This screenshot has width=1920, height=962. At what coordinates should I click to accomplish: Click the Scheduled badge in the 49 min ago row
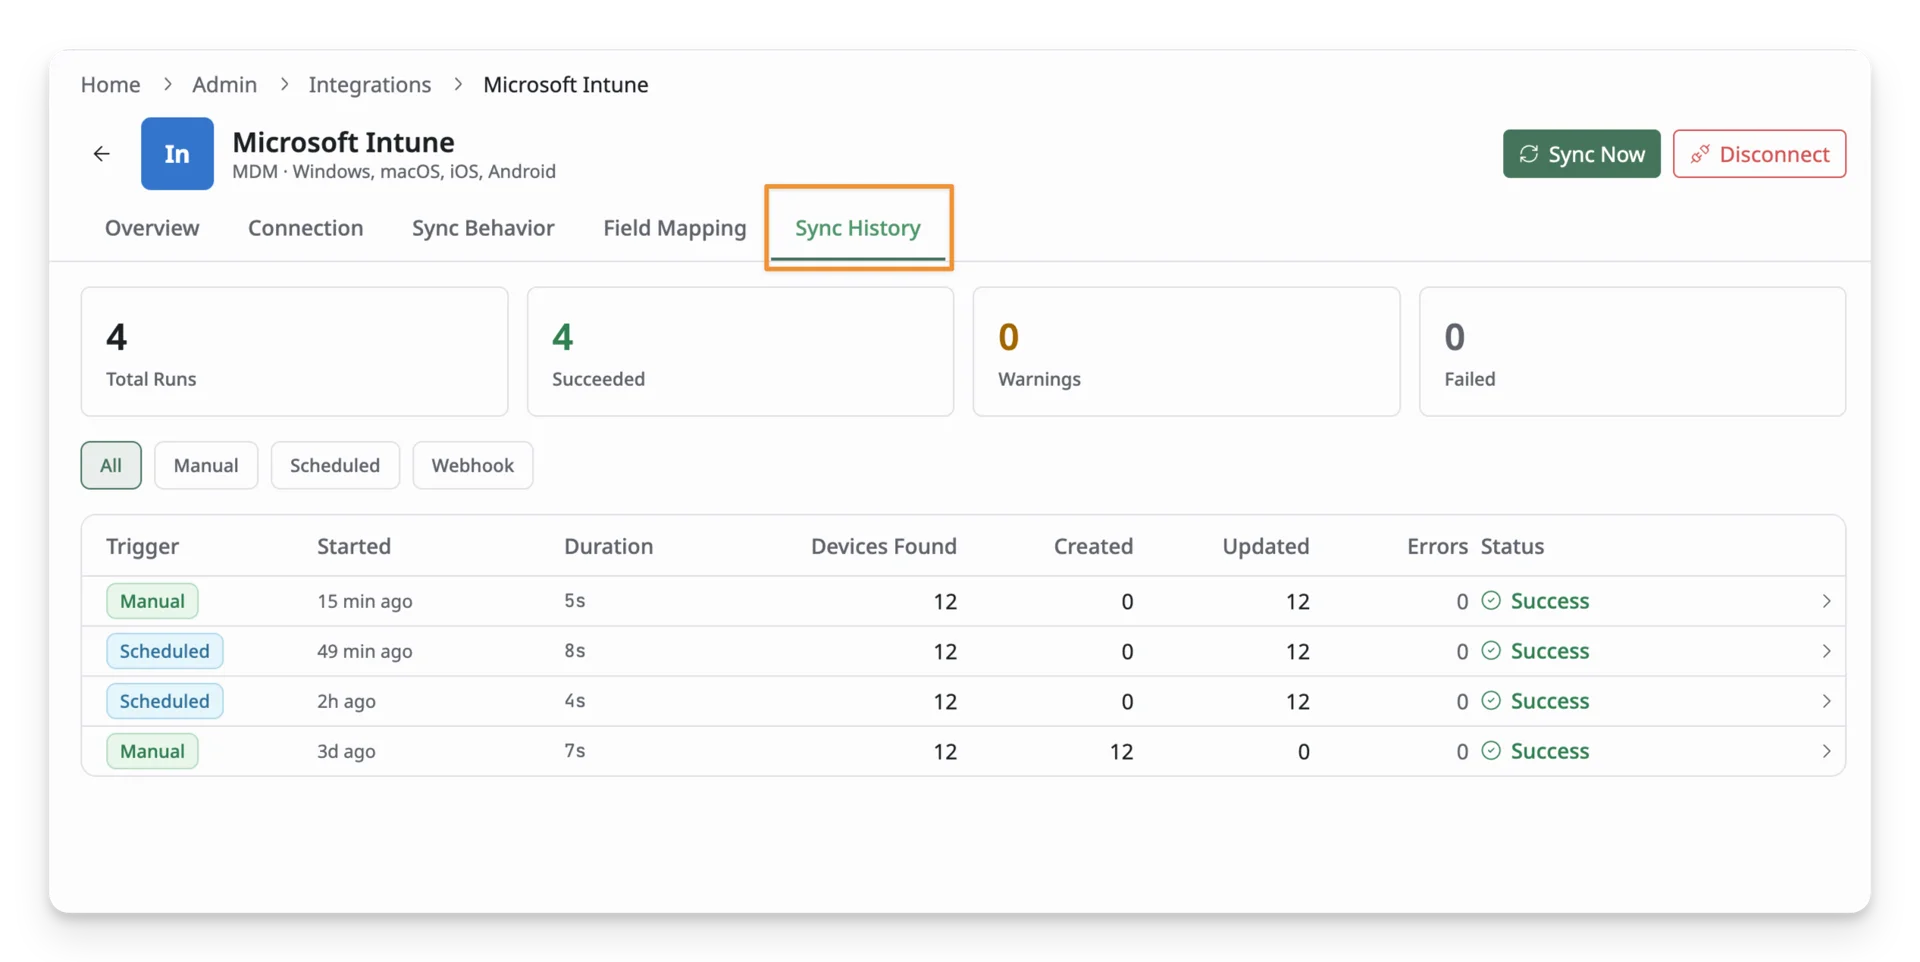pos(165,651)
